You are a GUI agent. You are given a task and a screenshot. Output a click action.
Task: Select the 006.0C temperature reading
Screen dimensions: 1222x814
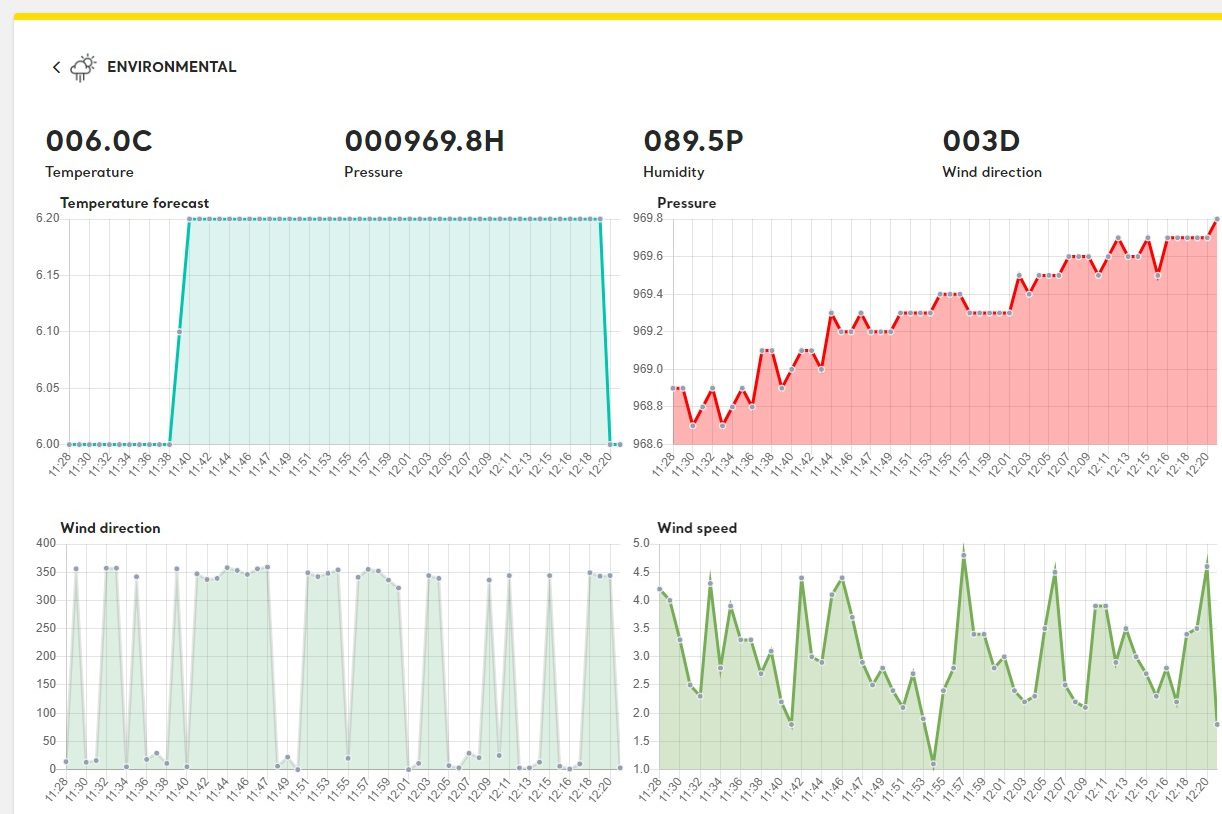pyautogui.click(x=99, y=141)
